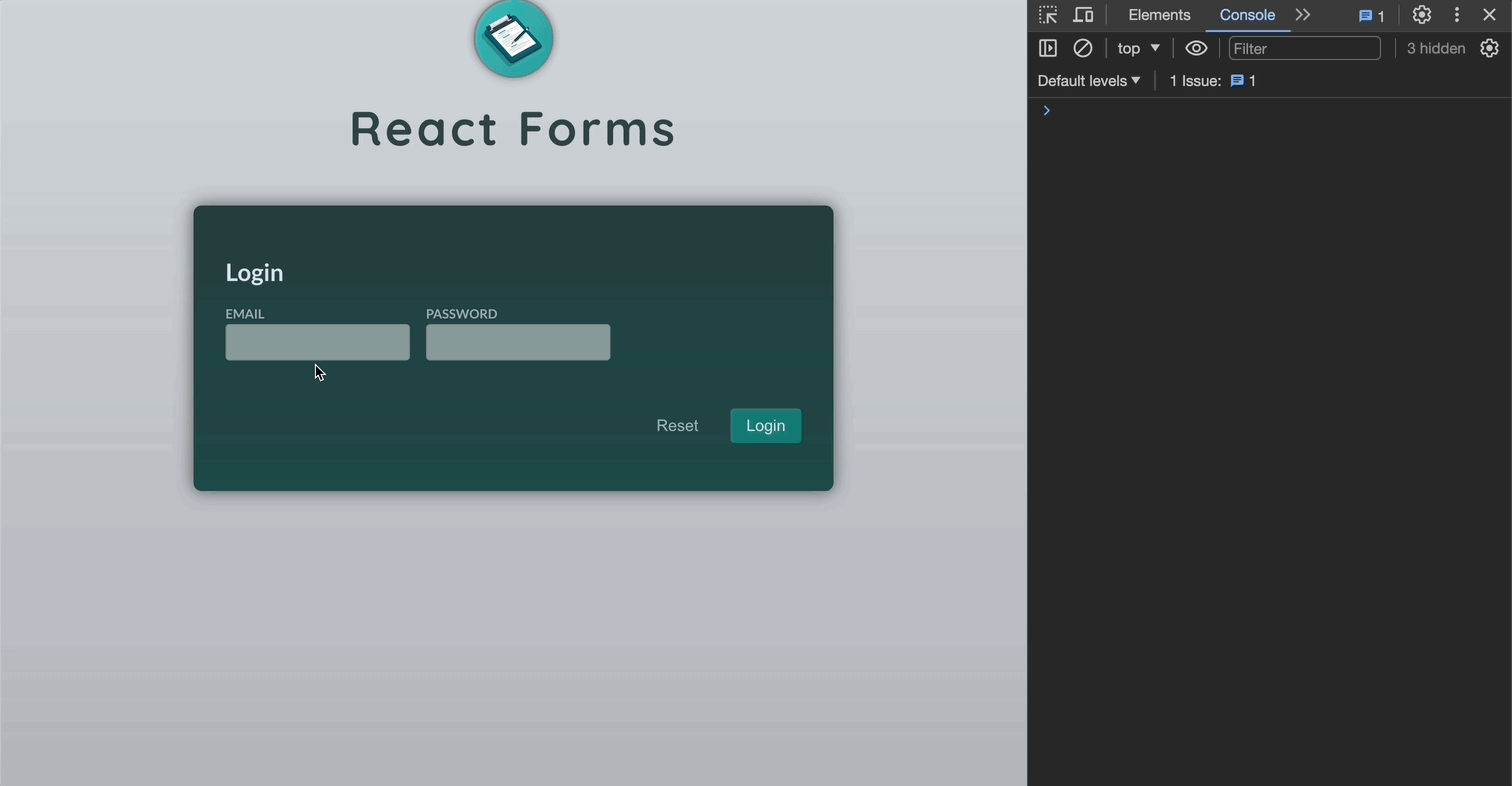Click the 3 hidden messages label
The width and height of the screenshot is (1512, 786).
pos(1436,48)
